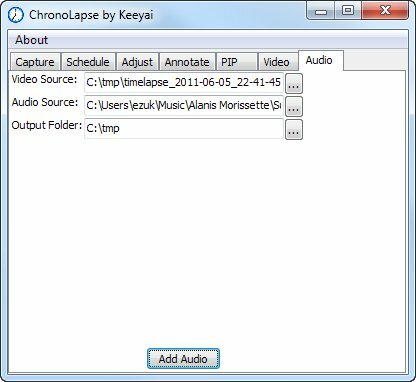The width and height of the screenshot is (416, 382).
Task: Click the Output Folder path field
Action: click(x=184, y=129)
